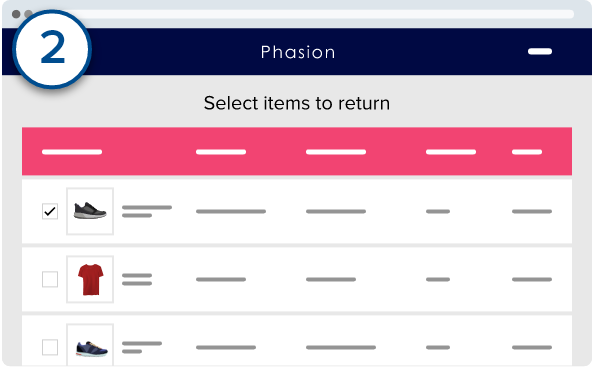
Task: Click the blue sneaker product thumbnail
Action: [90, 345]
